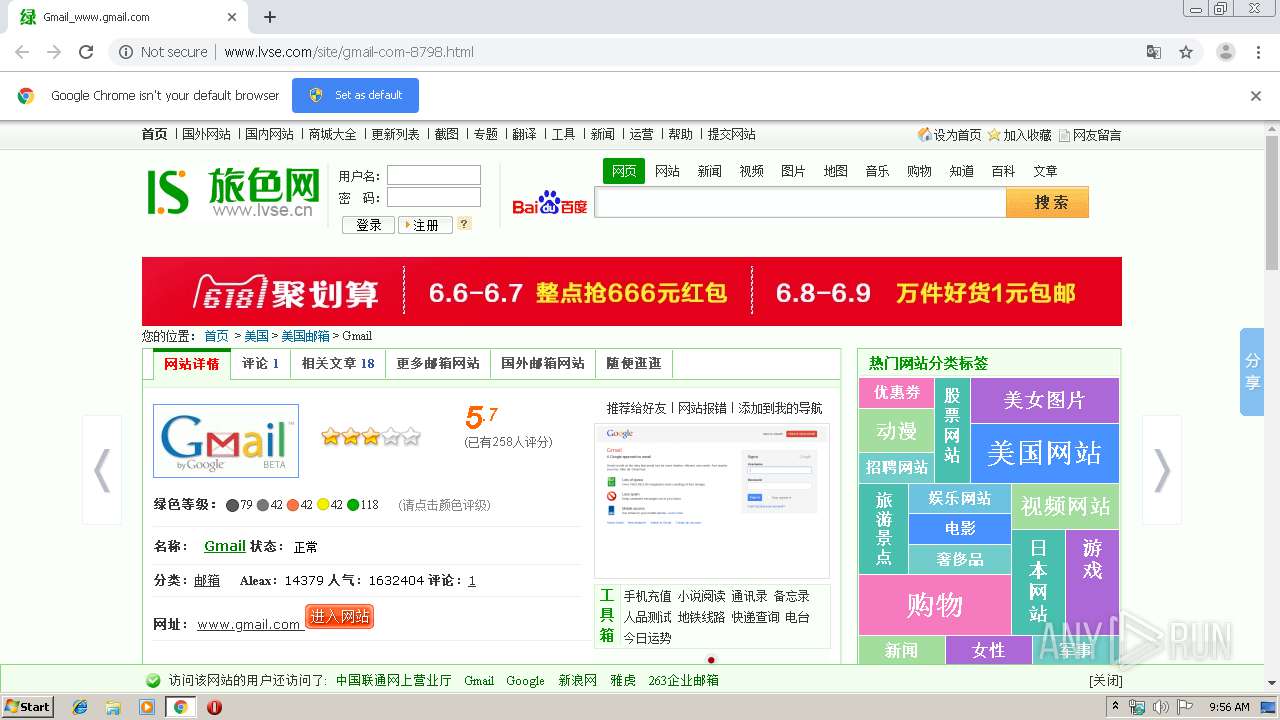Screen dimensions: 1280x720
Task: Focus the Baidu search input box
Action: click(801, 203)
